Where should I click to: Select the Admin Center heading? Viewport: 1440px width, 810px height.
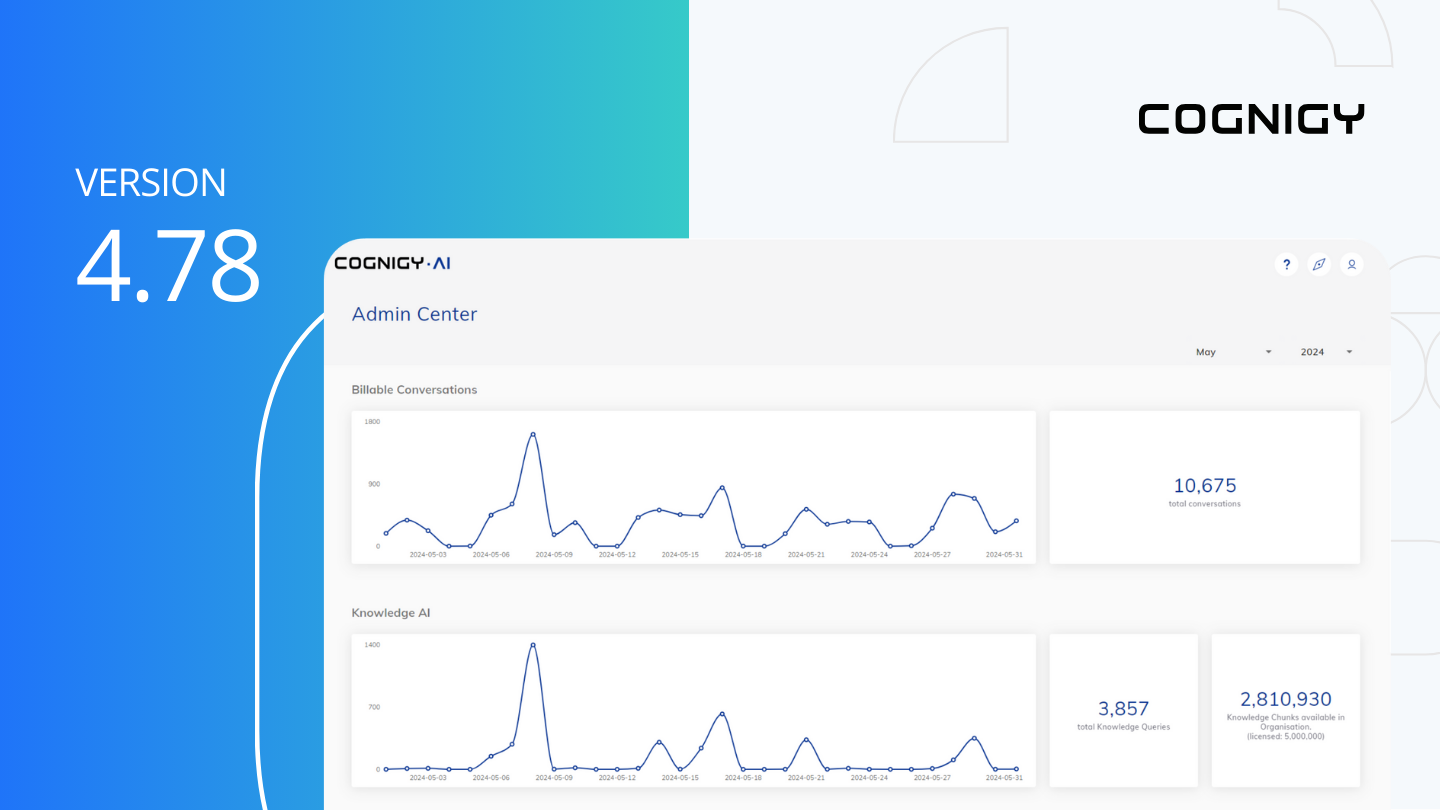point(414,314)
